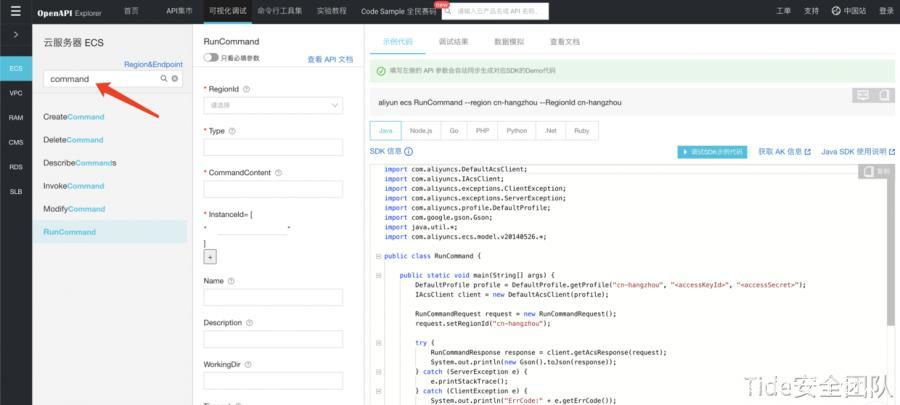This screenshot has width=900, height=405.
Task: Click the 调试SDK示例代码 button
Action: [x=712, y=152]
